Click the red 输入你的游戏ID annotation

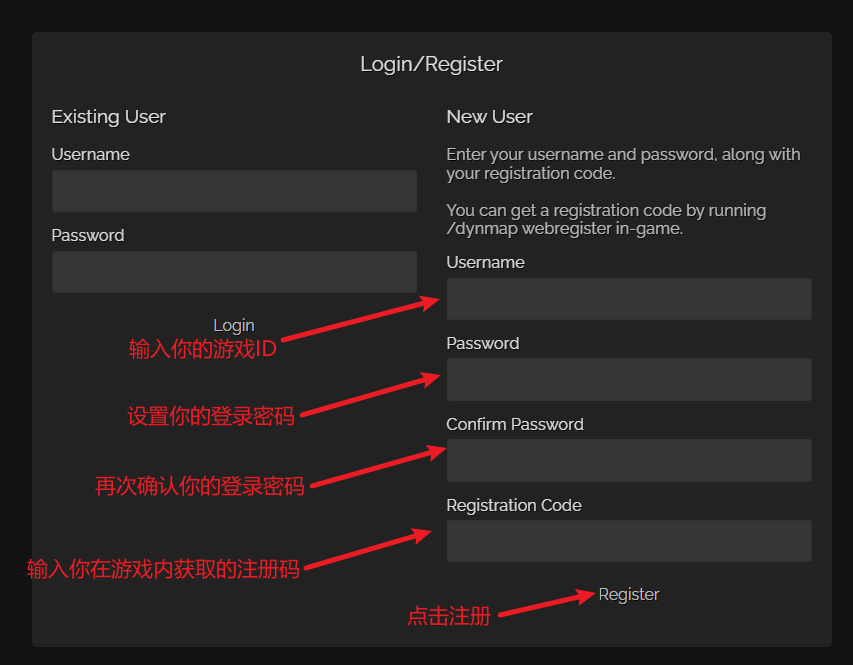pyautogui.click(x=202, y=350)
